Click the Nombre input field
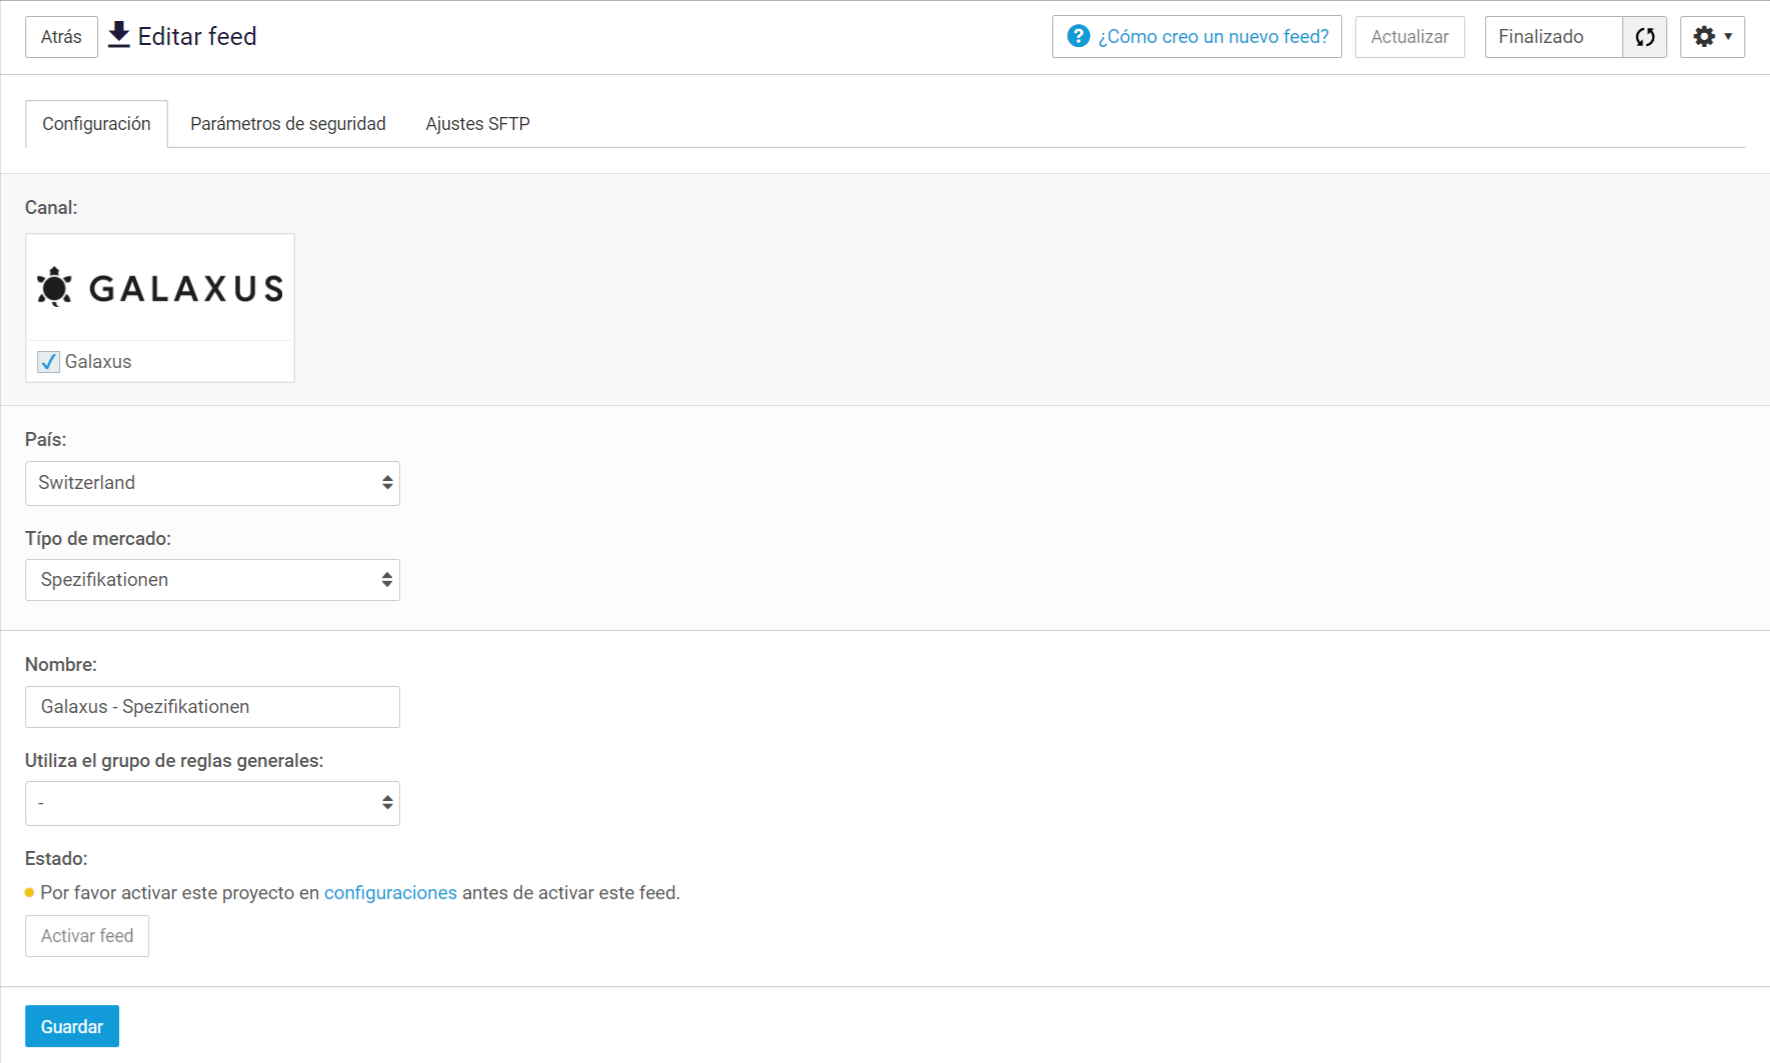The width and height of the screenshot is (1770, 1063). (212, 707)
